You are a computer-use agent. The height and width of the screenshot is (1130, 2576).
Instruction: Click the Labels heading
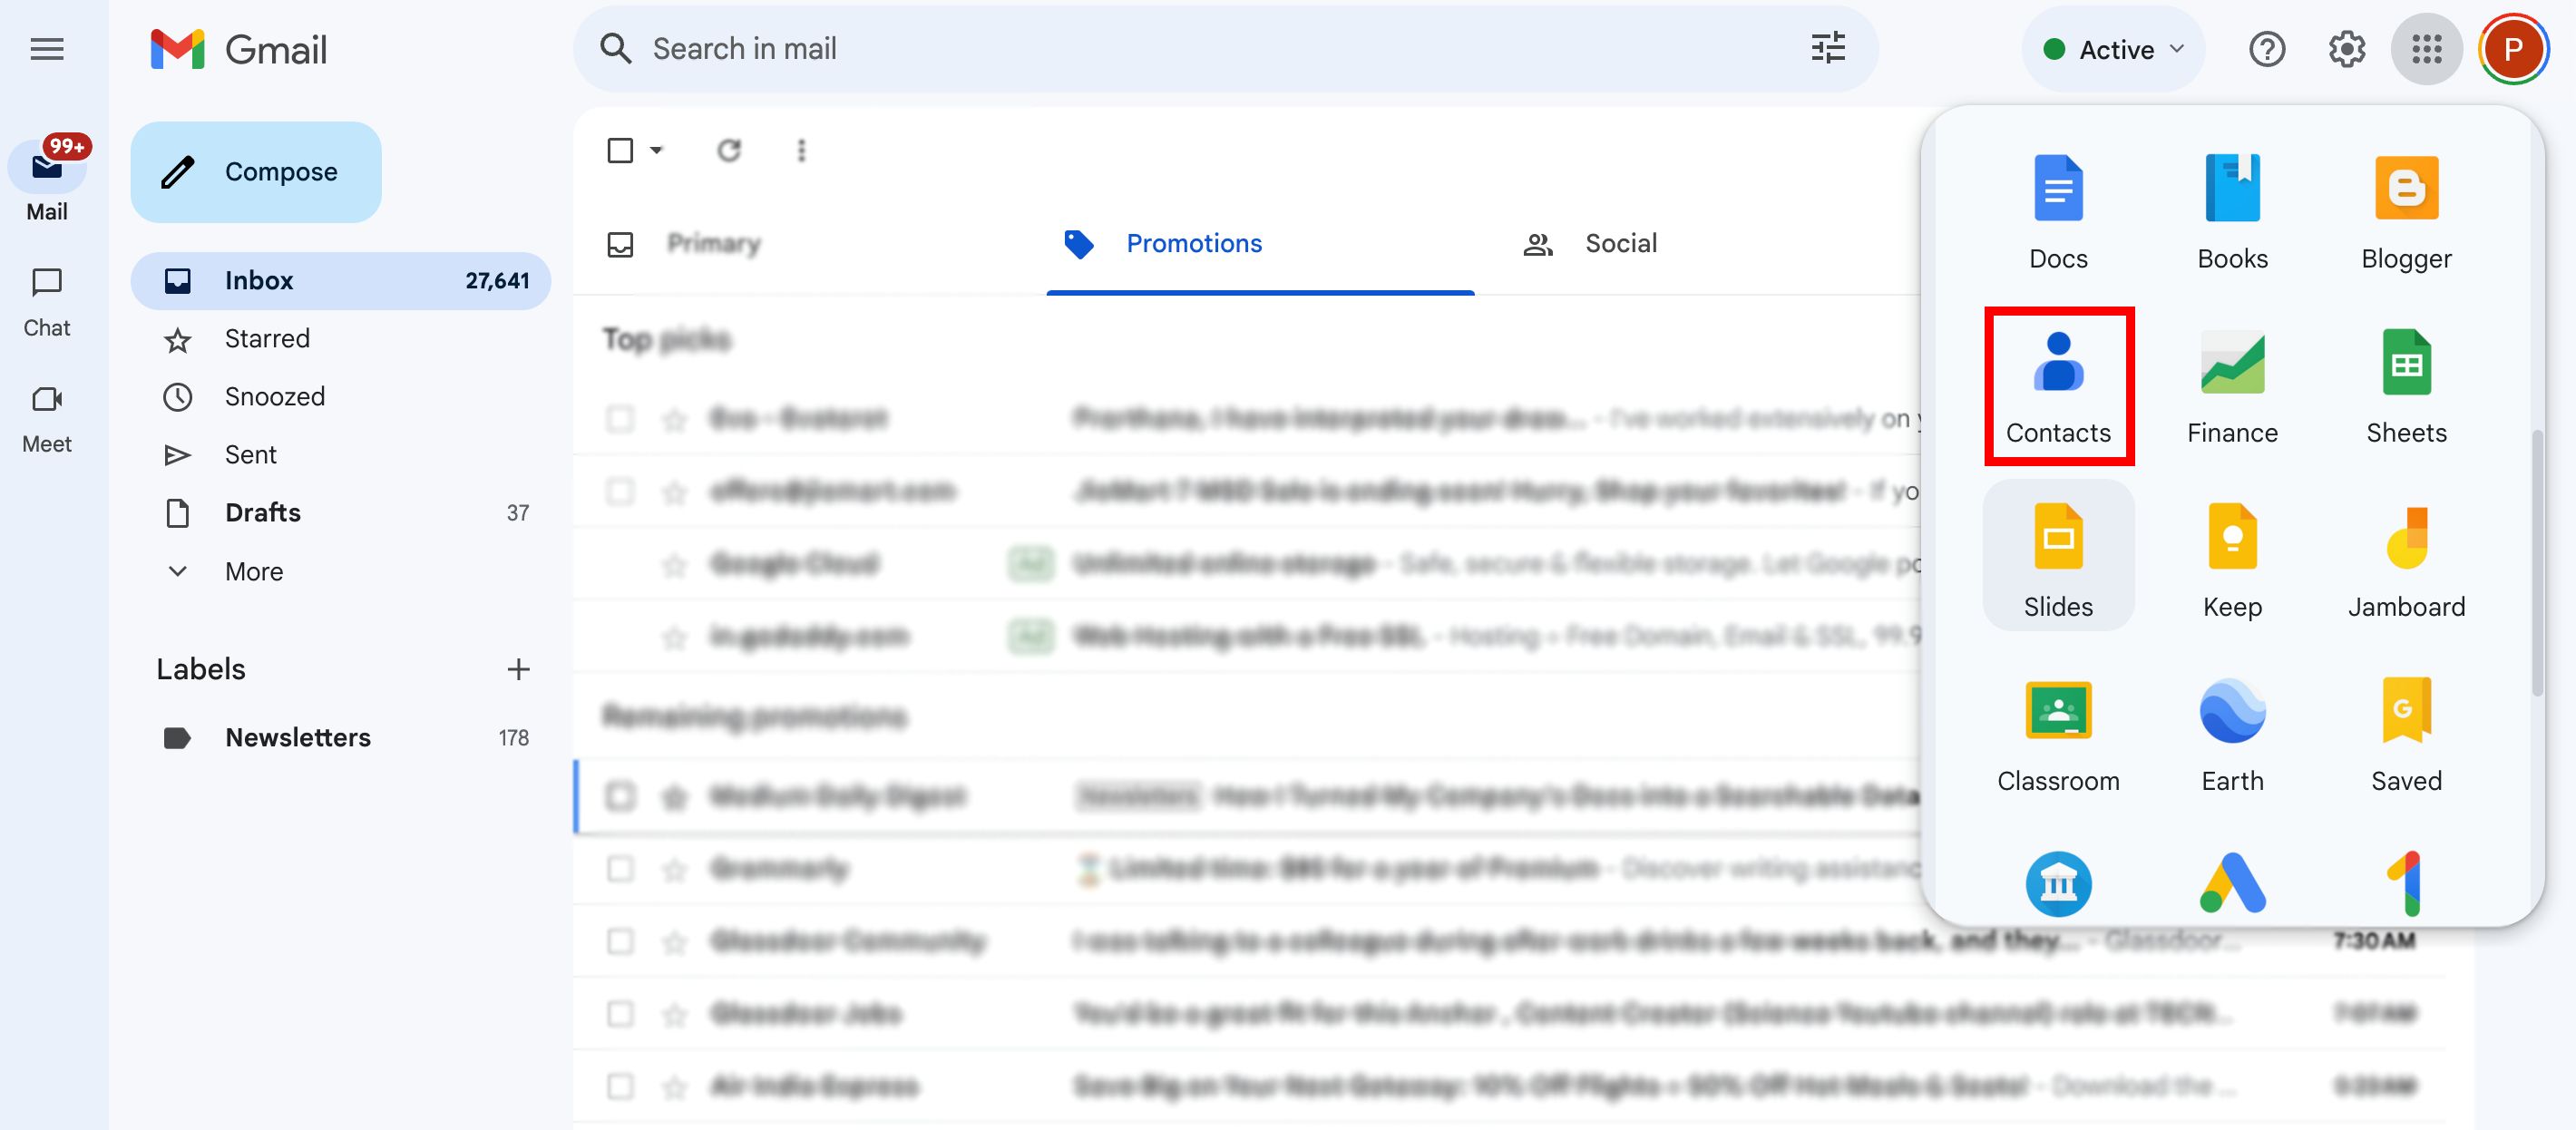200,668
